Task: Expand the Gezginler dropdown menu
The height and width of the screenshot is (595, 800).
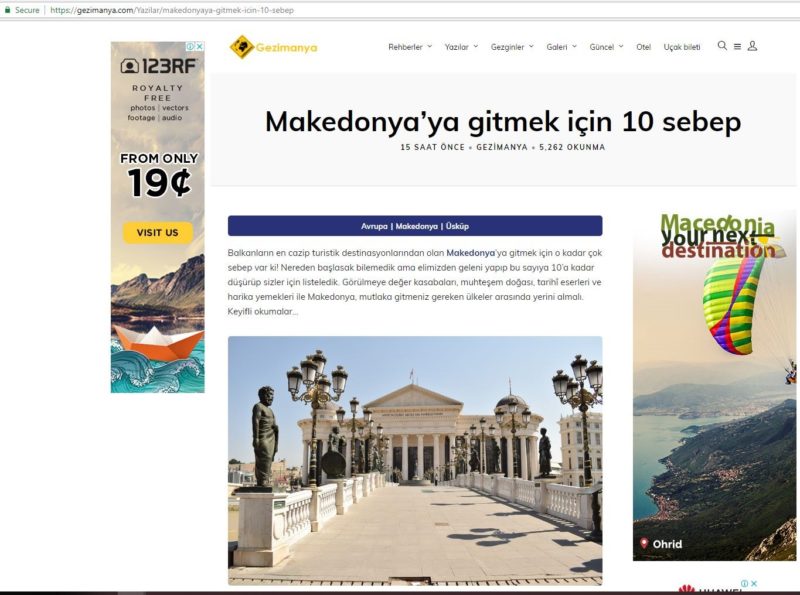Action: [512, 47]
